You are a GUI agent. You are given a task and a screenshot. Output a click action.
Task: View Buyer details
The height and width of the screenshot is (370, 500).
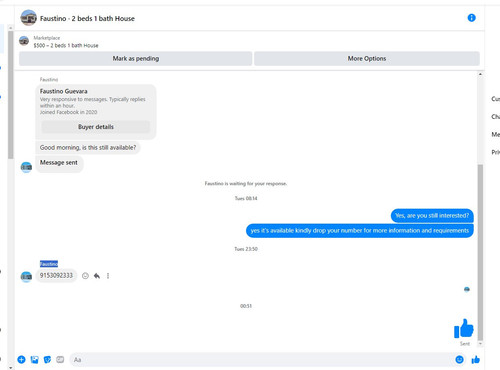(x=96, y=127)
